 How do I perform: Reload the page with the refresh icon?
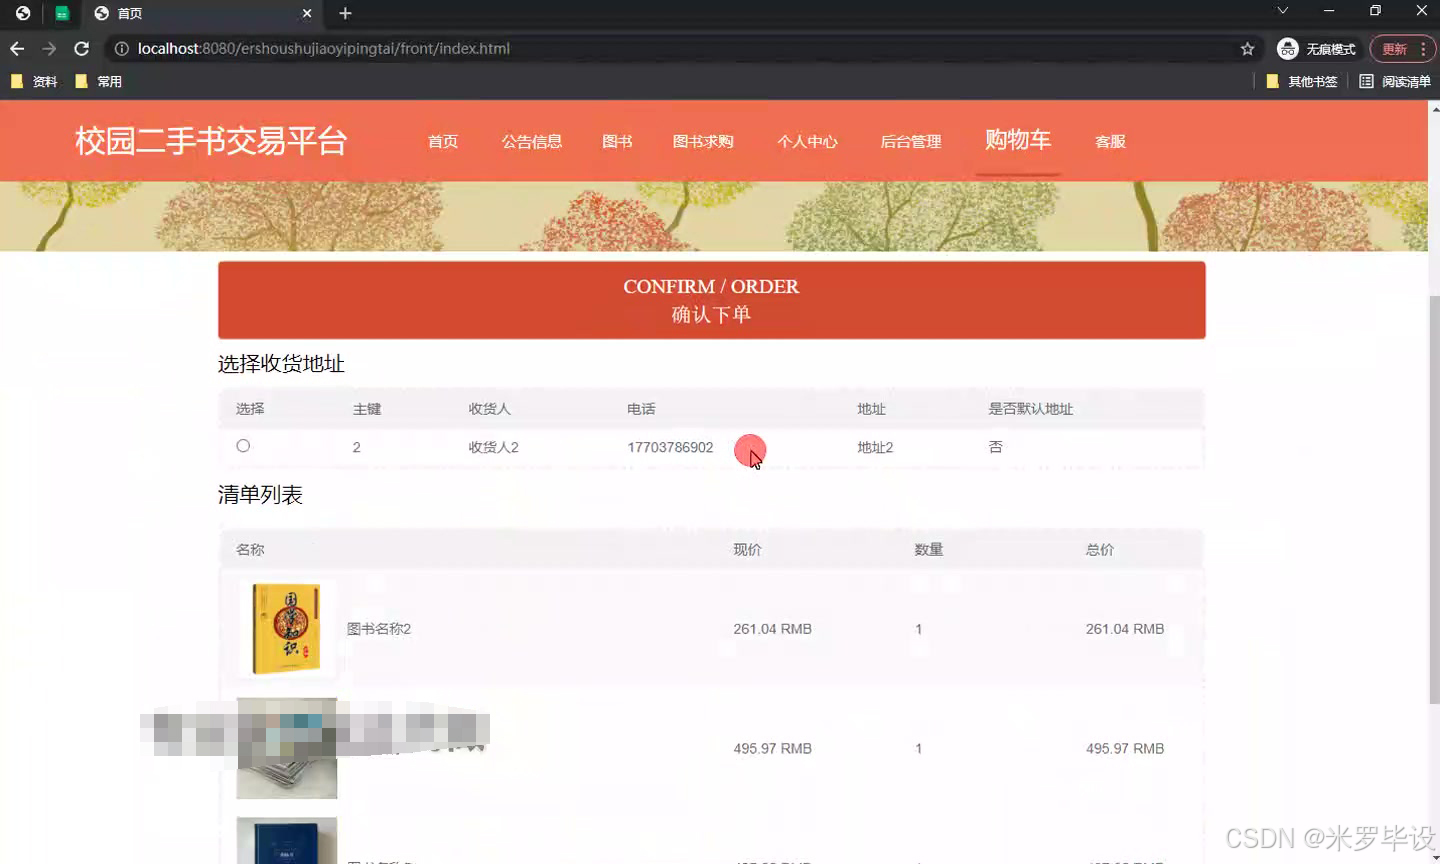point(82,48)
